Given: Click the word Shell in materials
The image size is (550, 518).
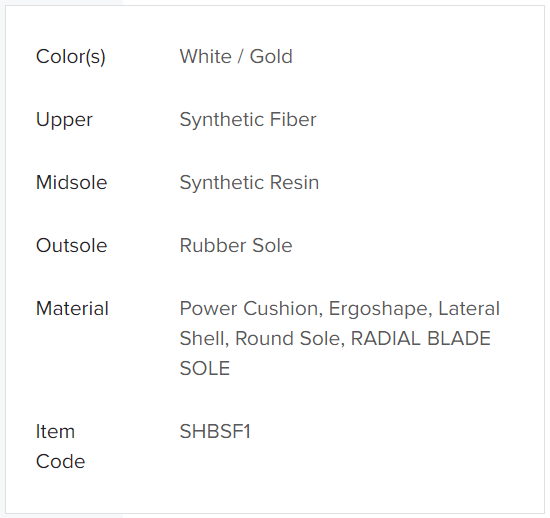Looking at the screenshot, I should pyautogui.click(x=204, y=339).
